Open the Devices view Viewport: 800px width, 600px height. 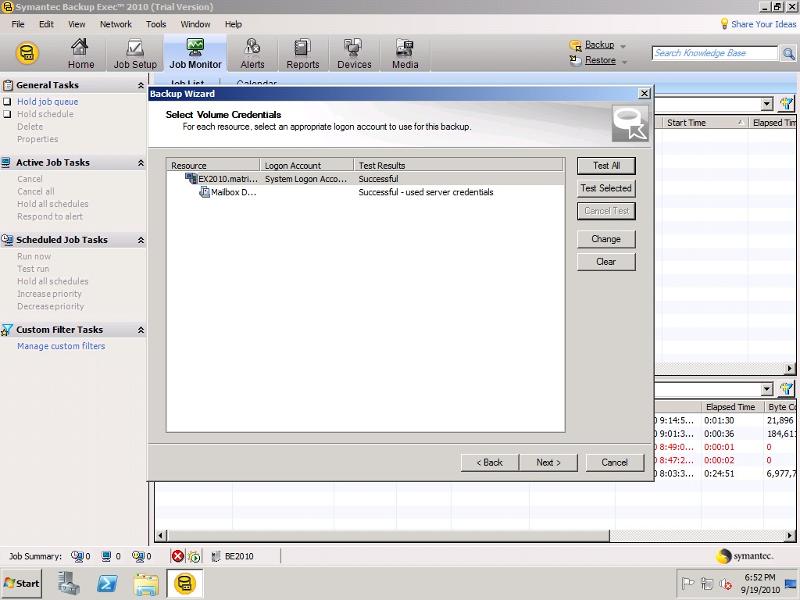click(x=354, y=53)
